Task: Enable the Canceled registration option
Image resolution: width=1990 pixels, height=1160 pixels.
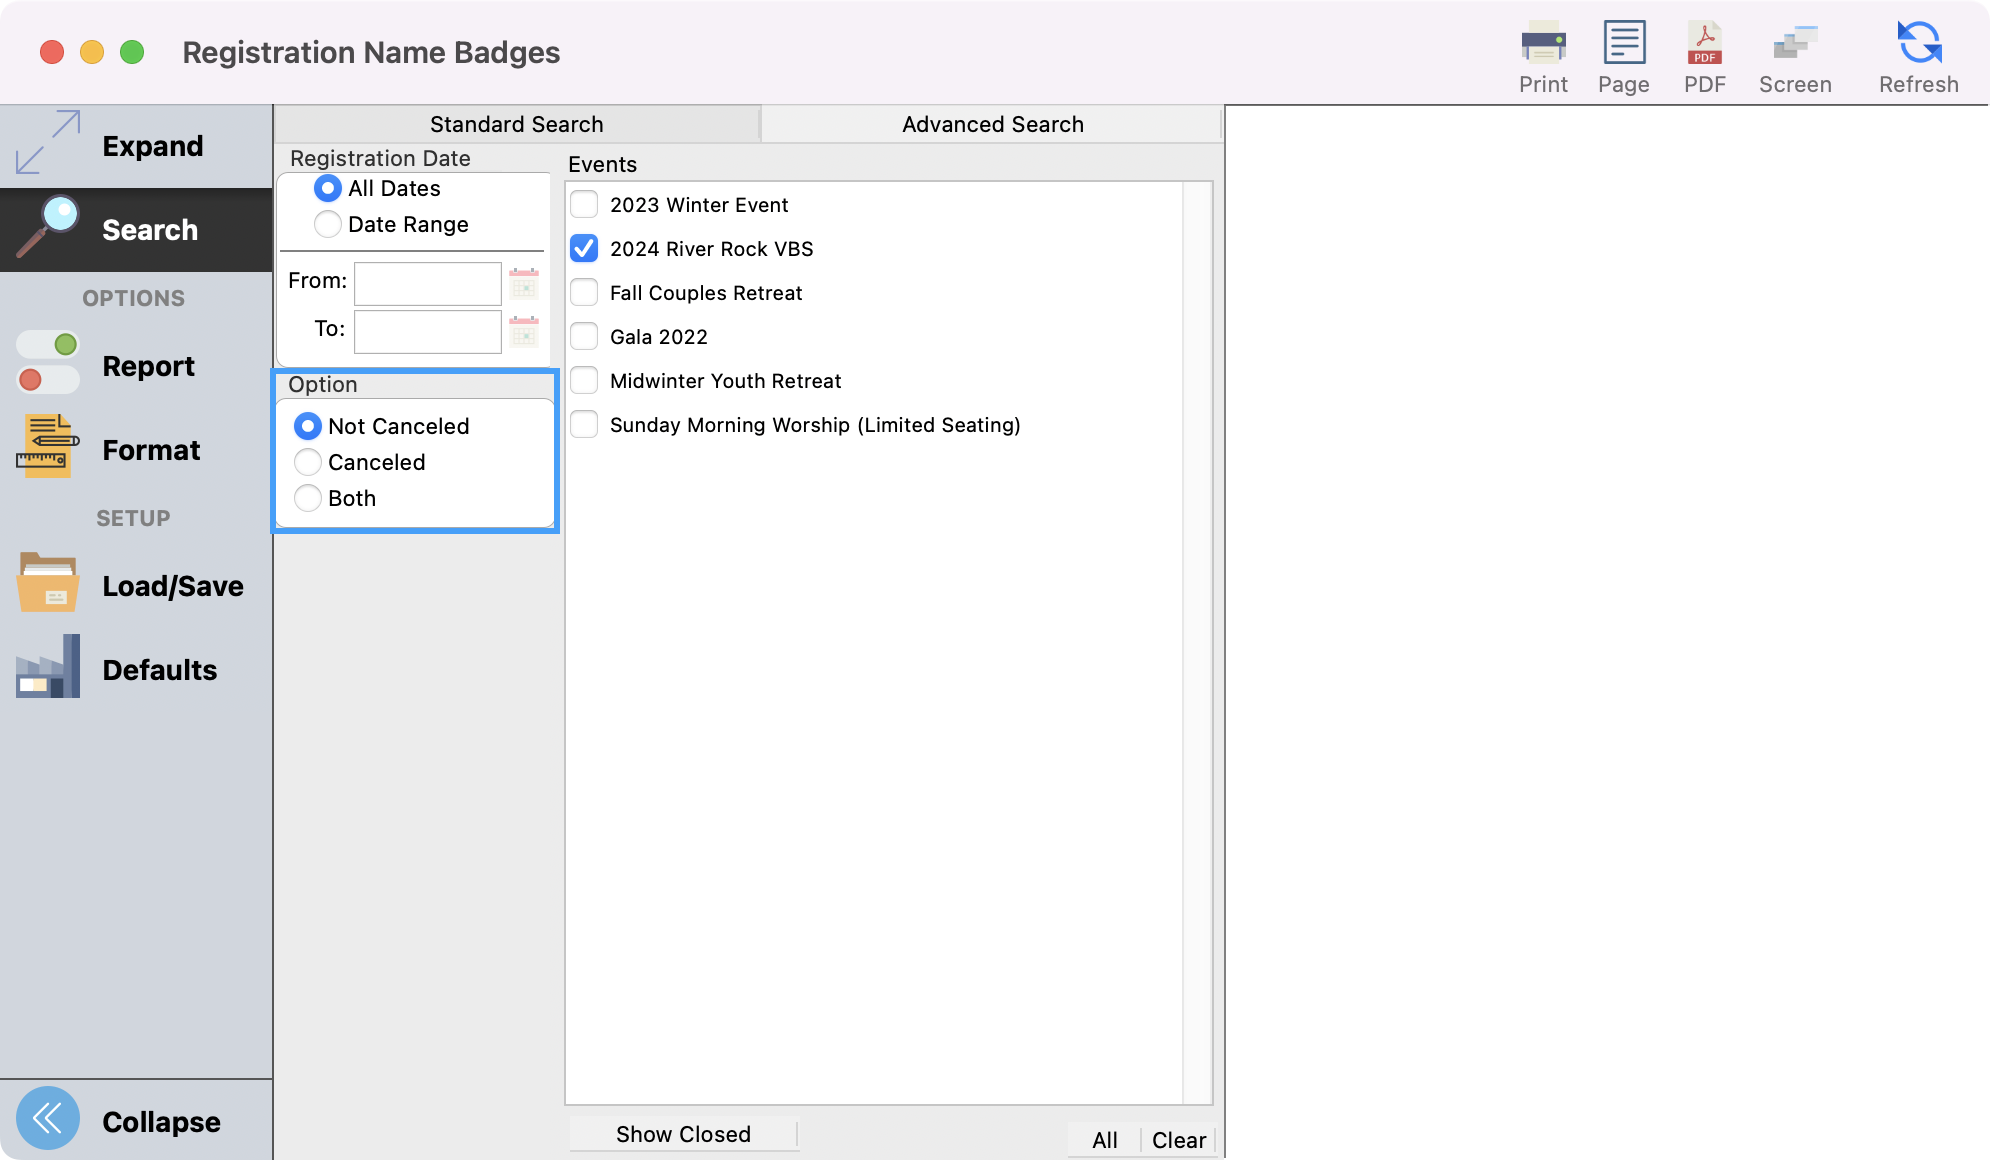Action: pos(309,461)
